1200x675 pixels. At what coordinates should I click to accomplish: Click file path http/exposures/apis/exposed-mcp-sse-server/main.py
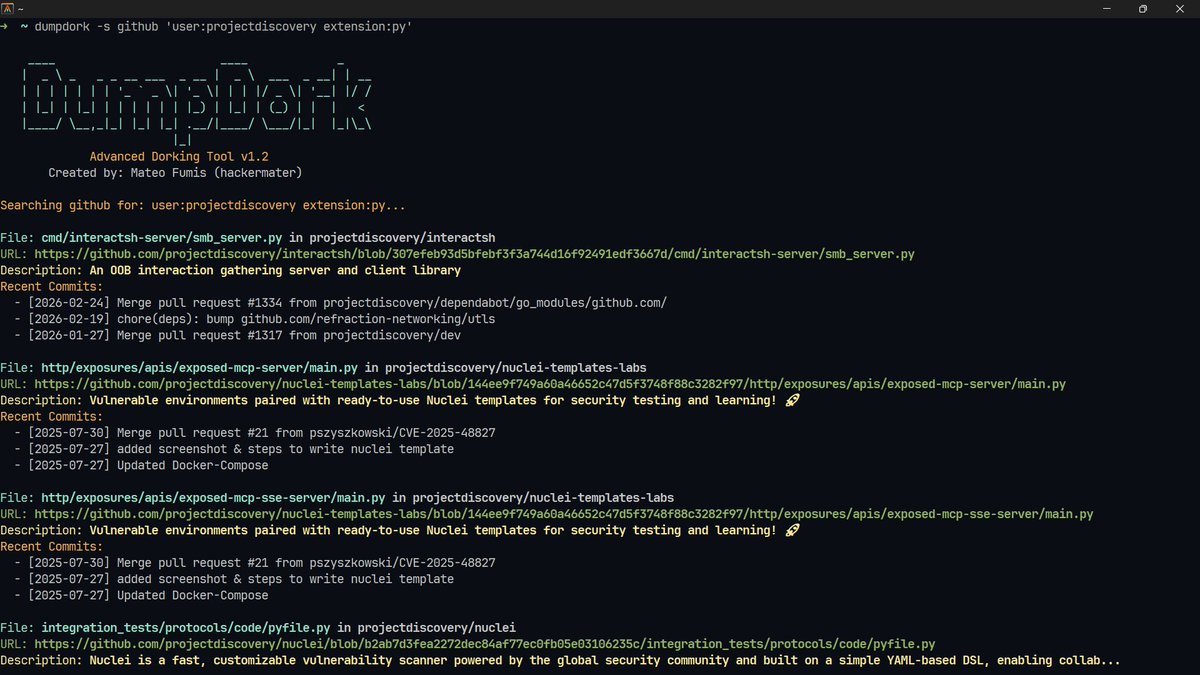coord(213,498)
